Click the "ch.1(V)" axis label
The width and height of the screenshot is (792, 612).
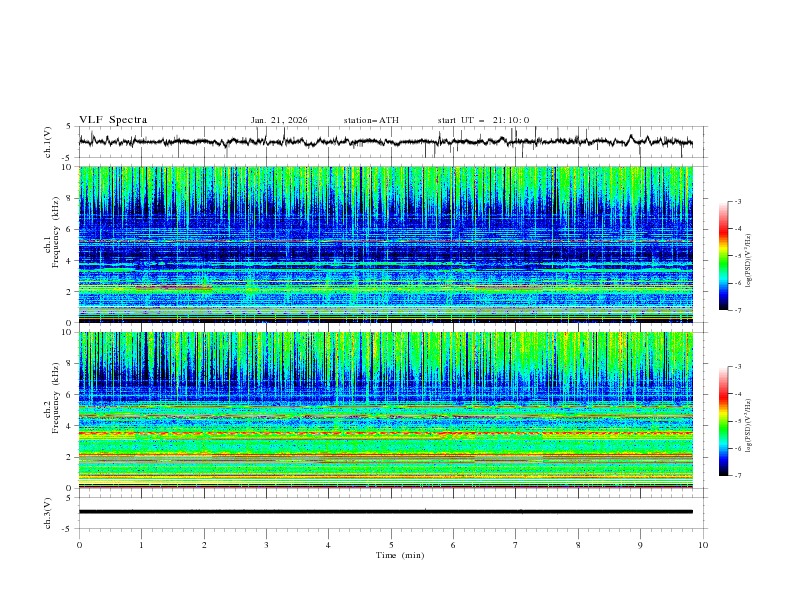coord(47,142)
